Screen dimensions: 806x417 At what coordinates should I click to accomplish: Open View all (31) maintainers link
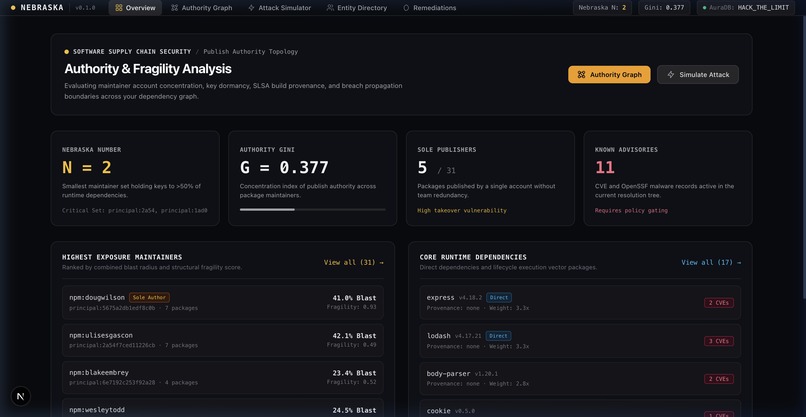click(x=354, y=262)
